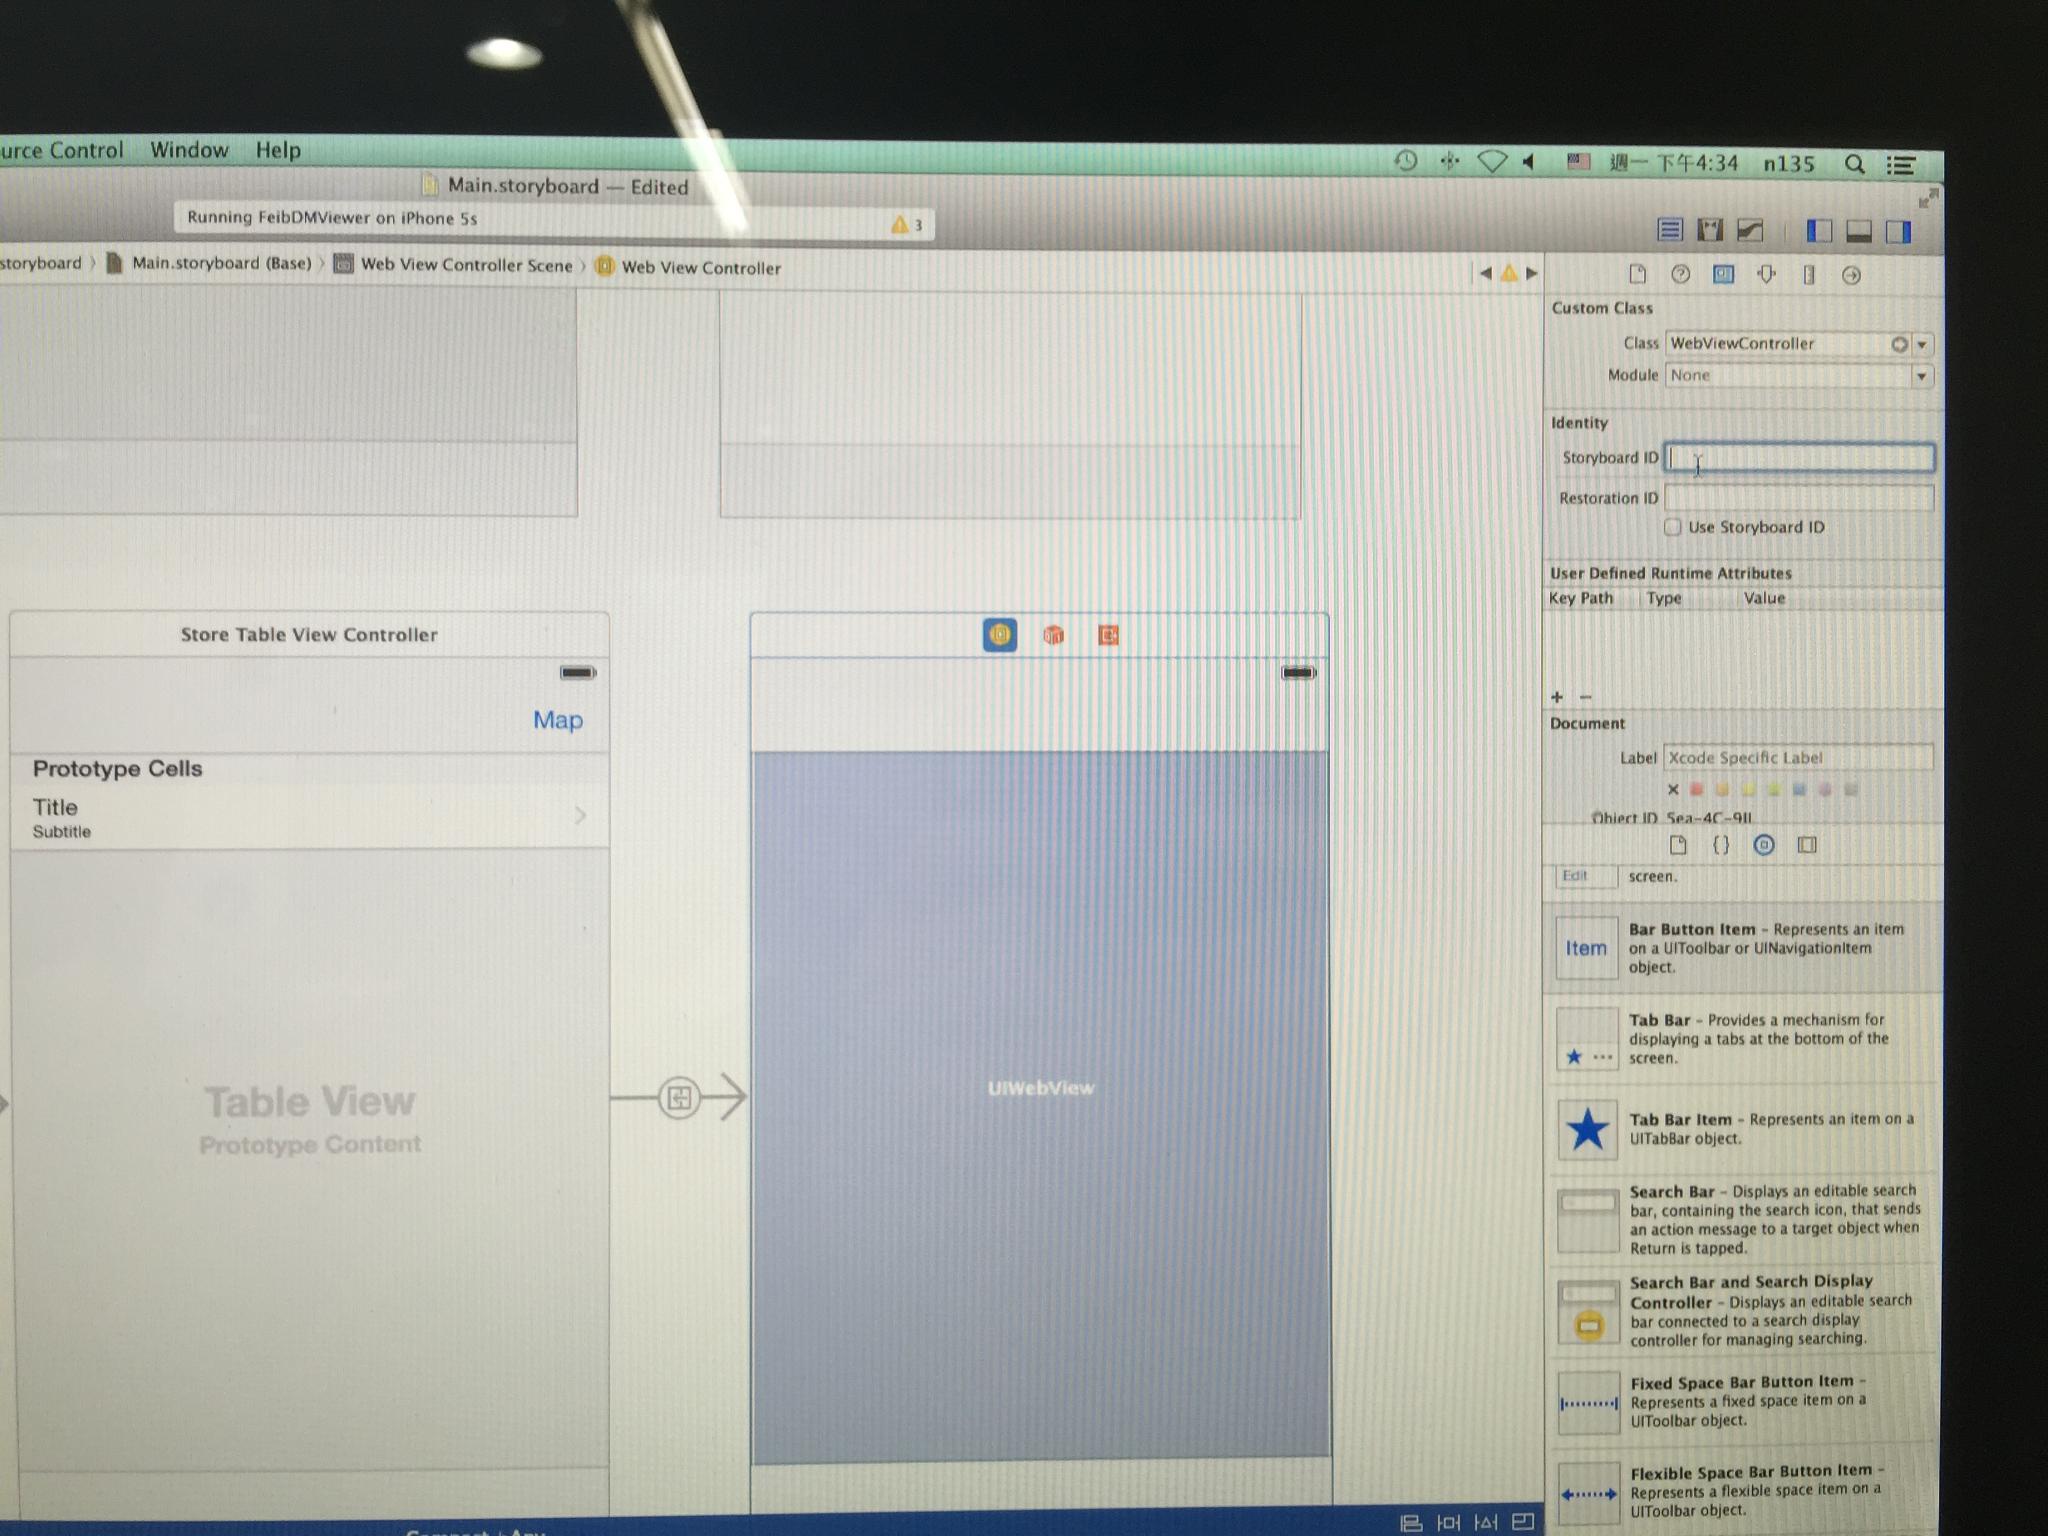The width and height of the screenshot is (2048, 1536).
Task: Toggle the Utilities panel visibility
Action: 1898,233
